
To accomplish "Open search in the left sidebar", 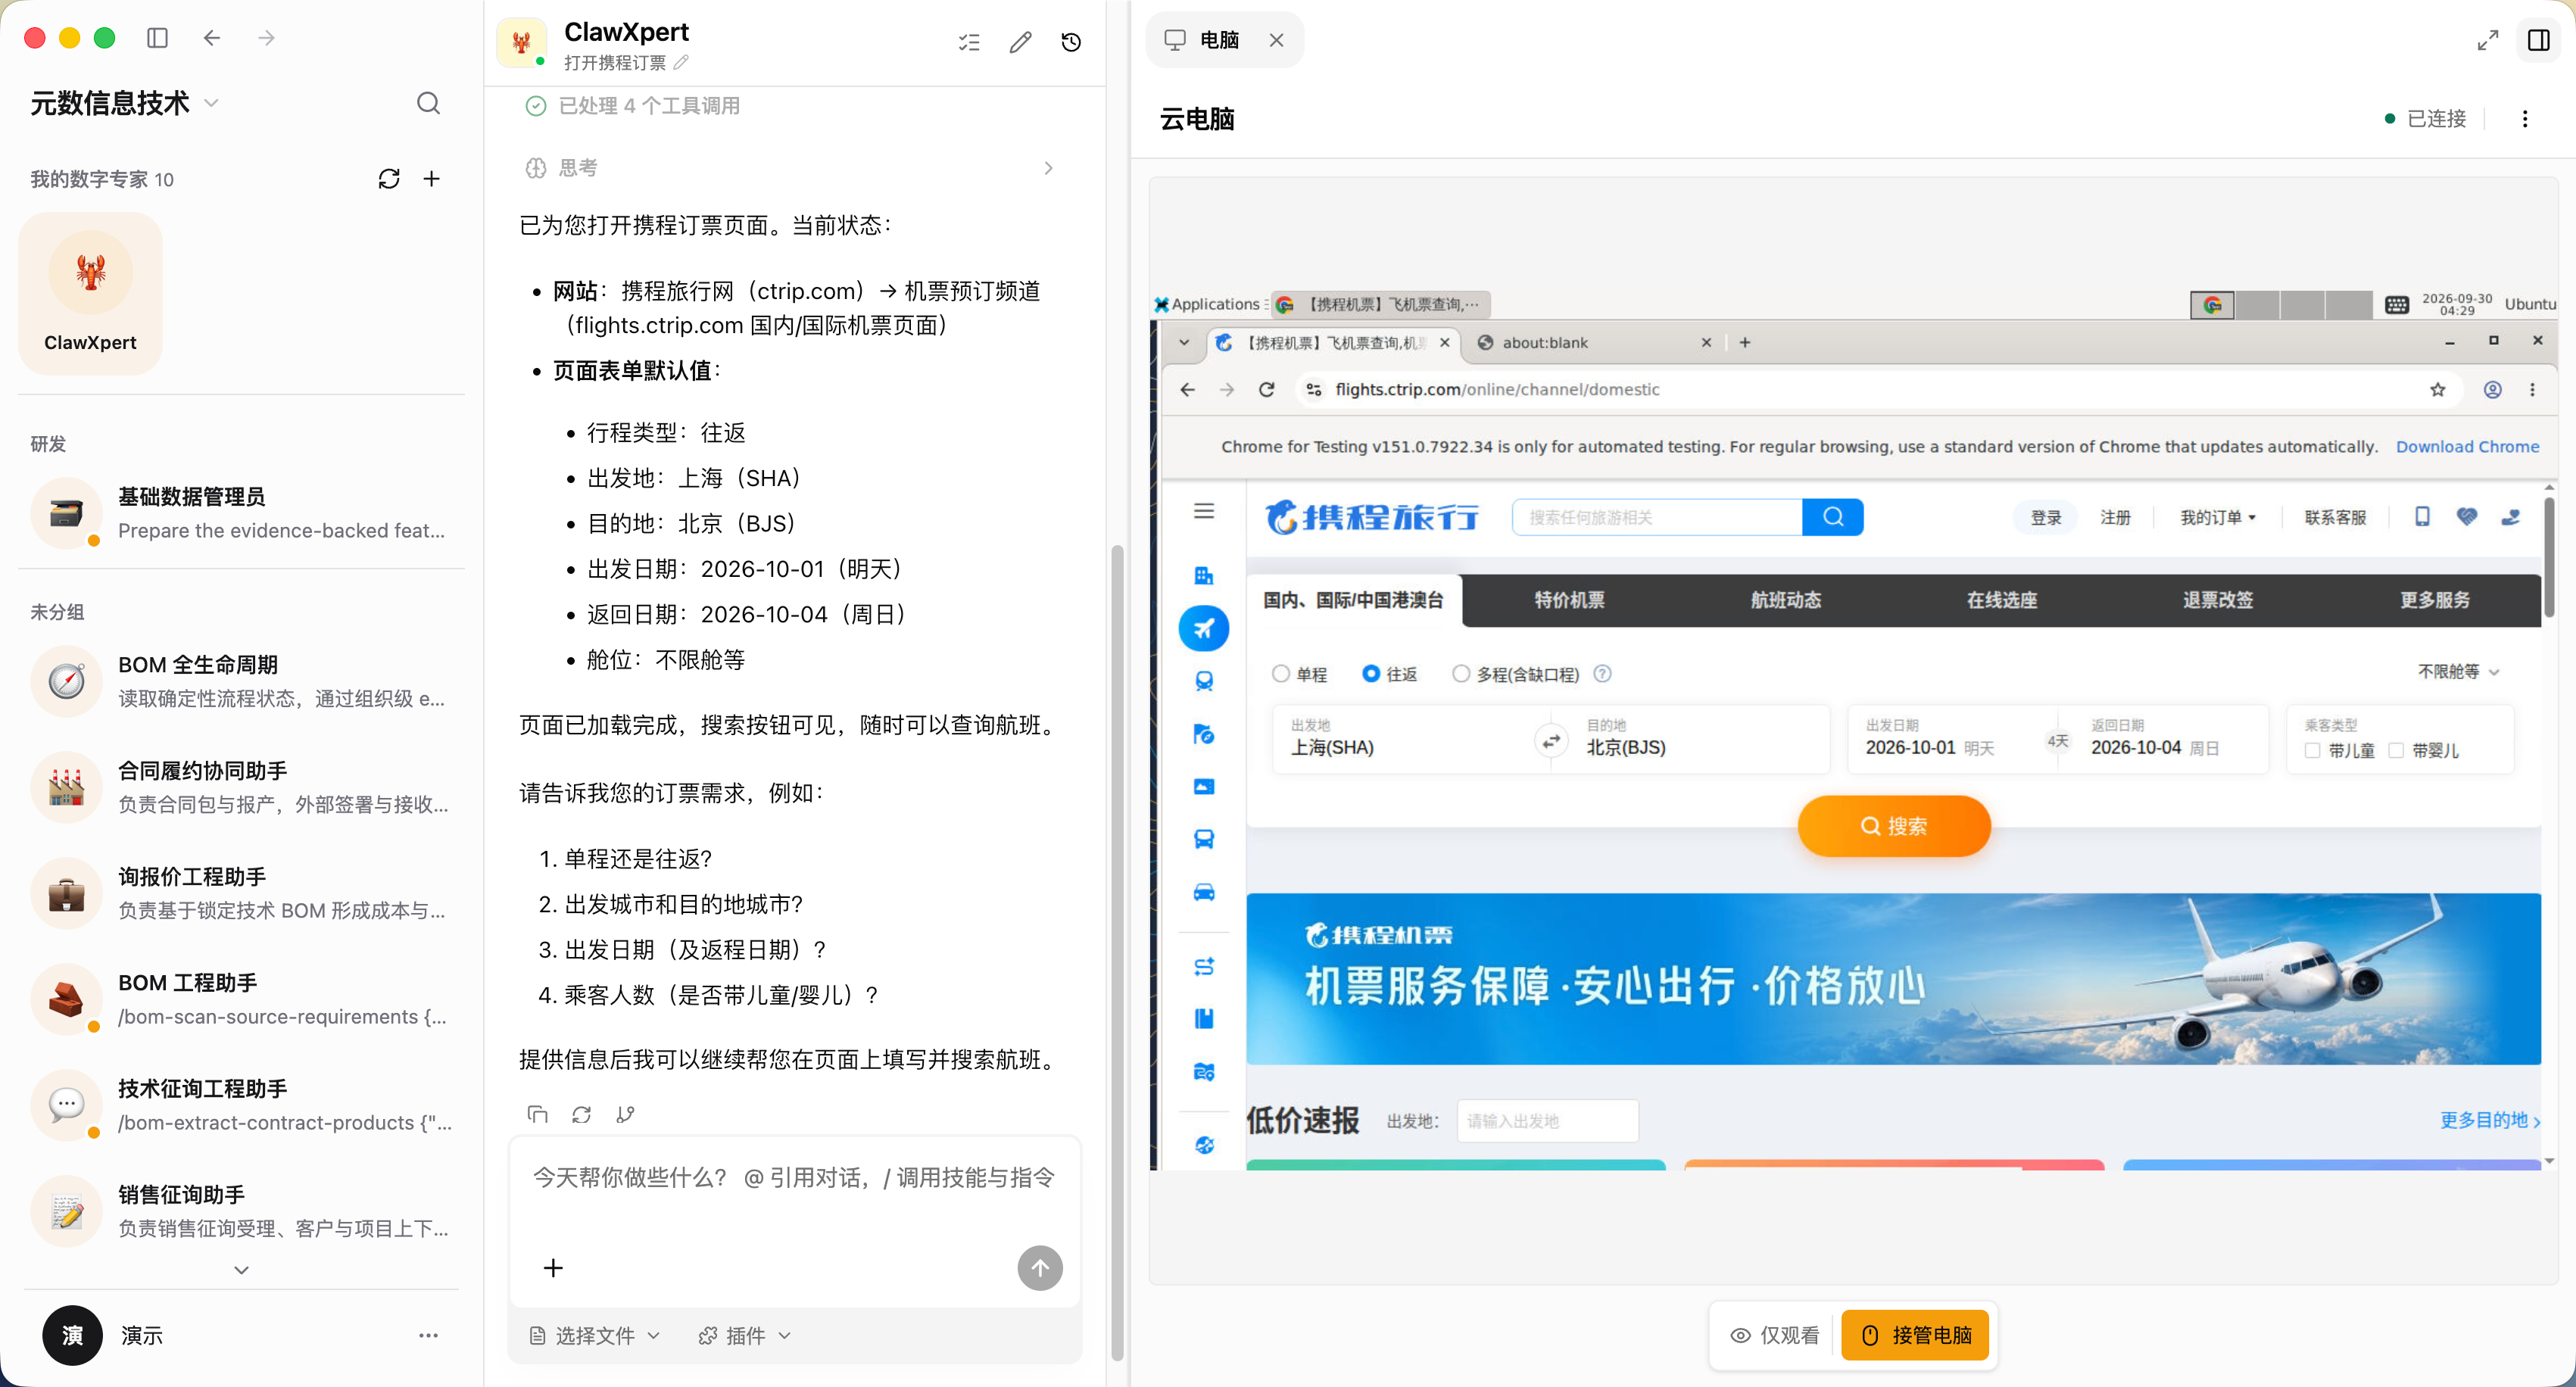I will click(428, 103).
